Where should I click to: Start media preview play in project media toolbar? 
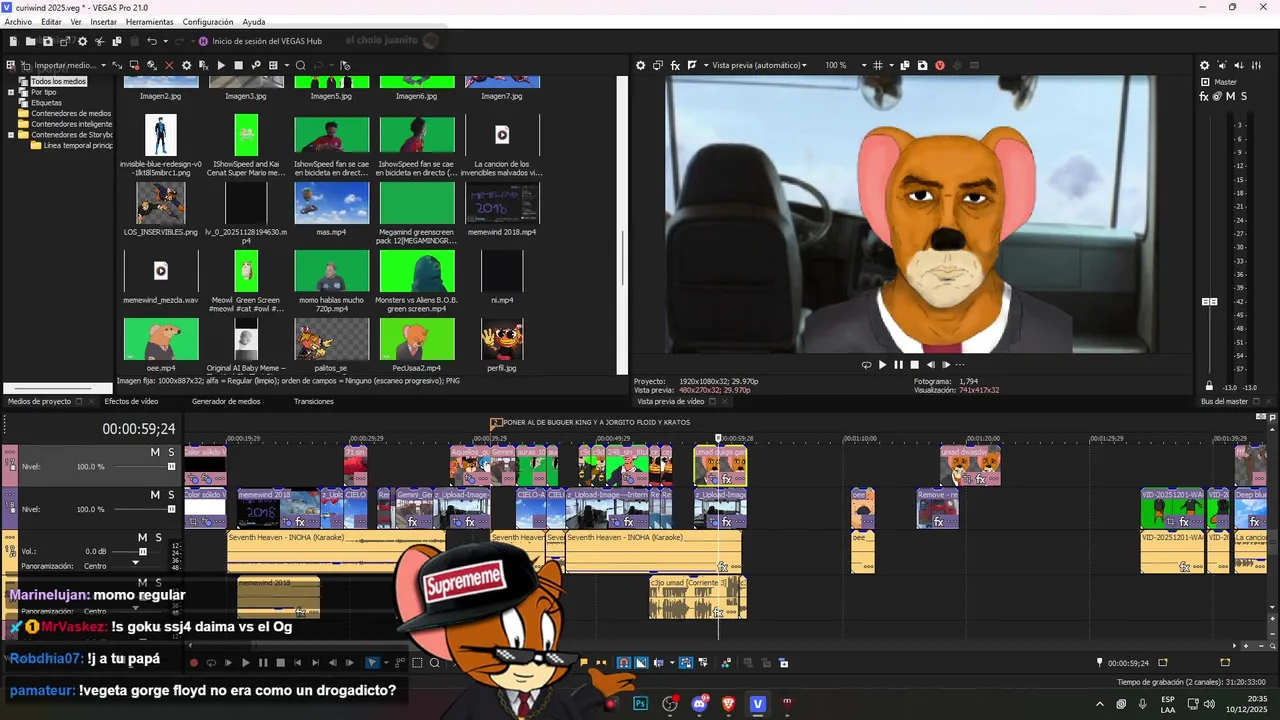[221, 65]
